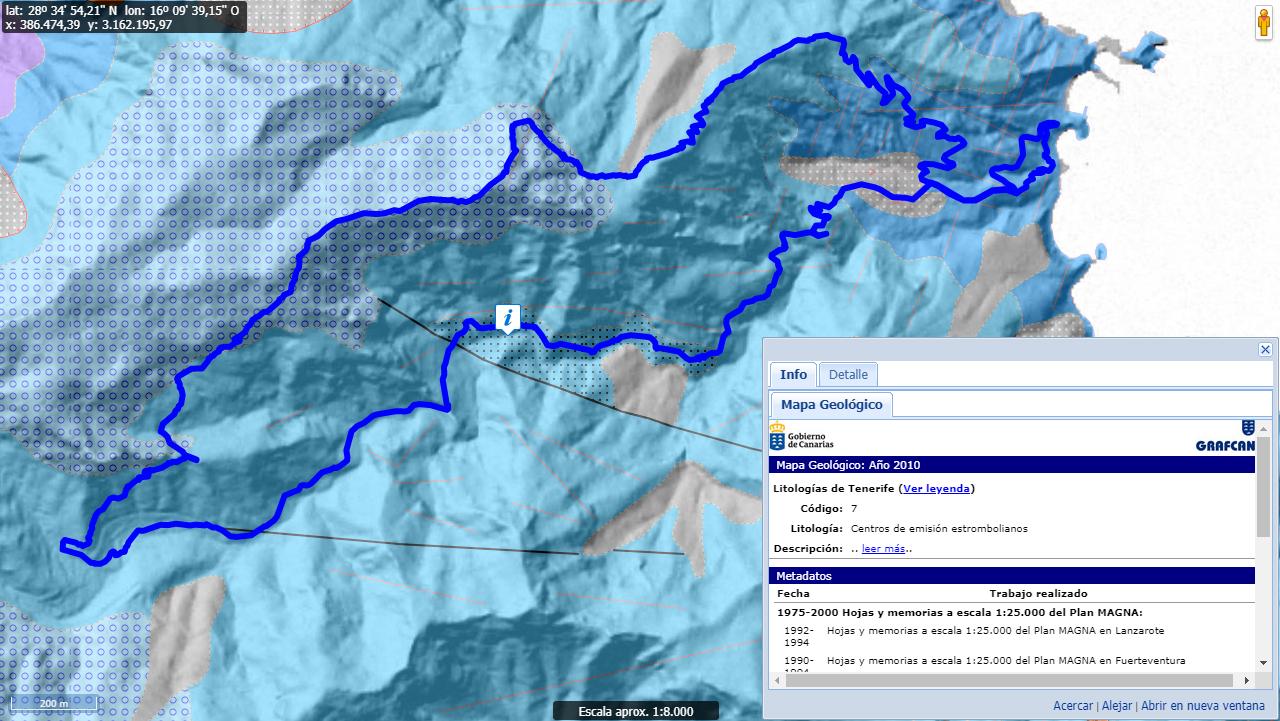Click the 'Trabajo realizado' column header
Screen dimensions: 1280x721
pyautogui.click(x=1038, y=594)
